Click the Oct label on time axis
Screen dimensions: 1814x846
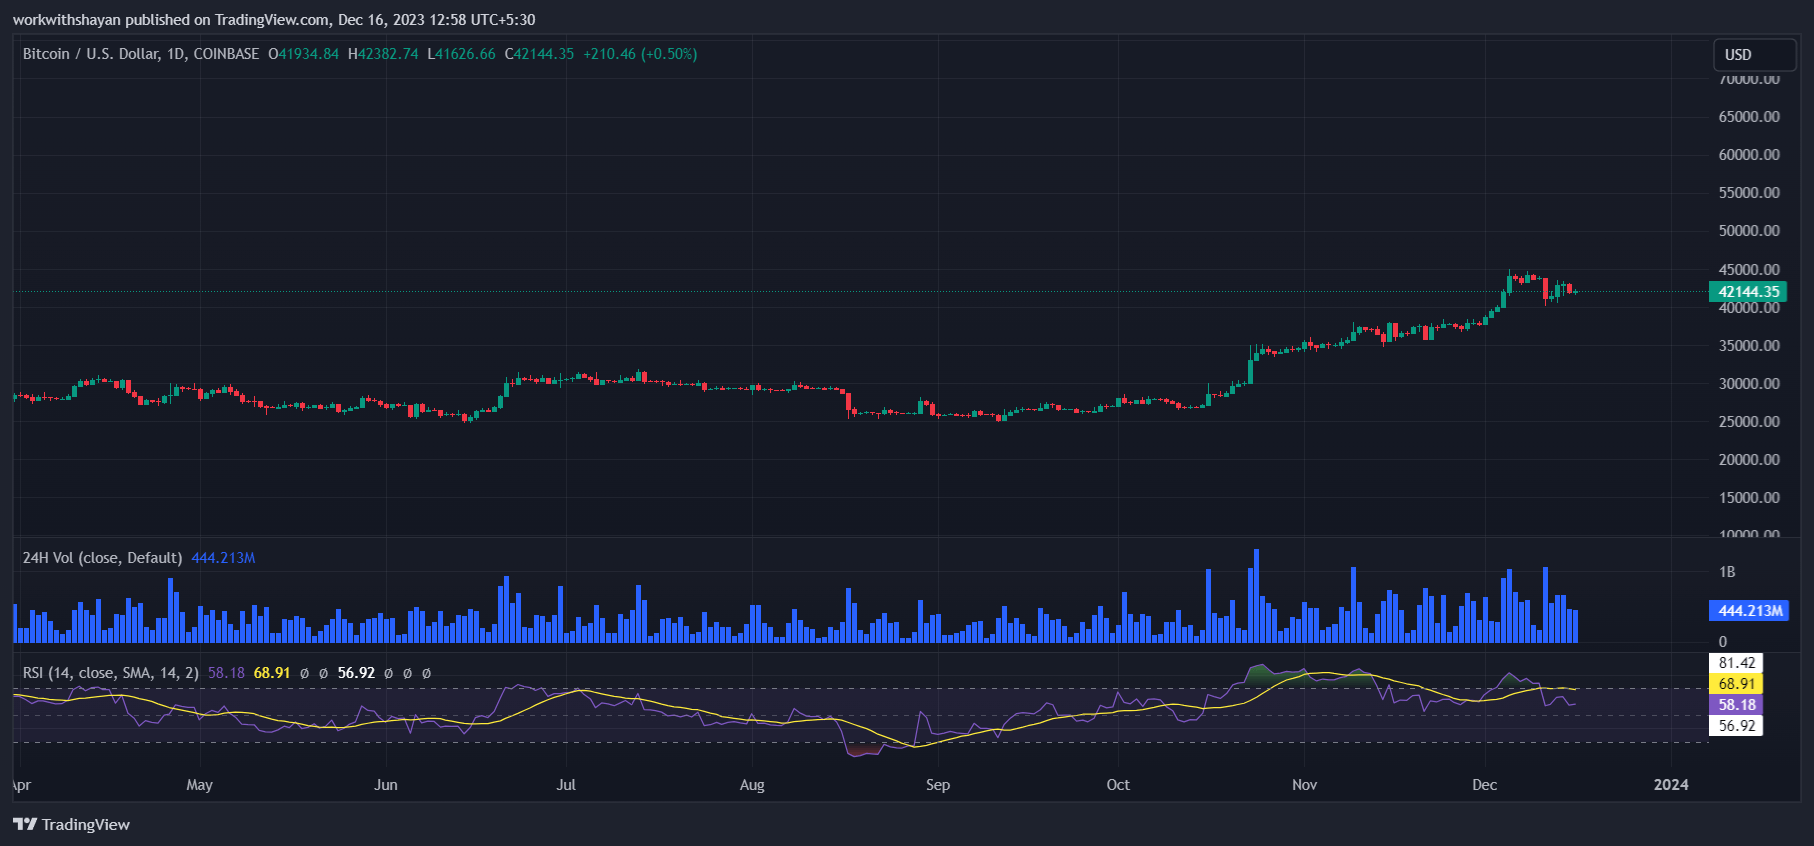click(x=1118, y=785)
